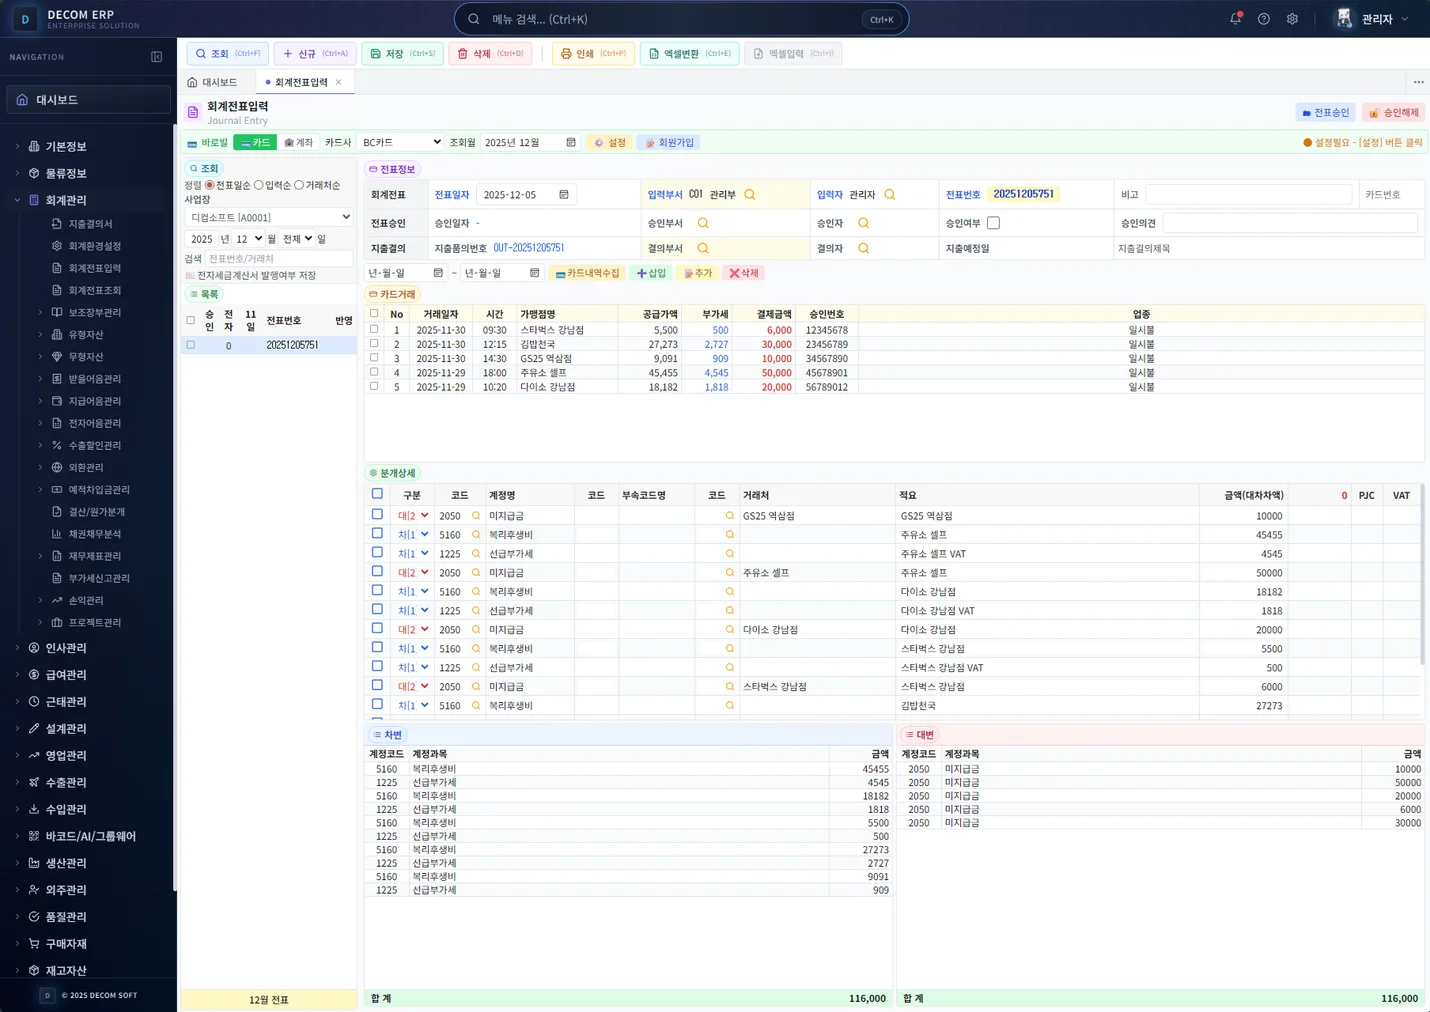Open settings gear icon in header
The height and width of the screenshot is (1012, 1430).
coord(1292,19)
